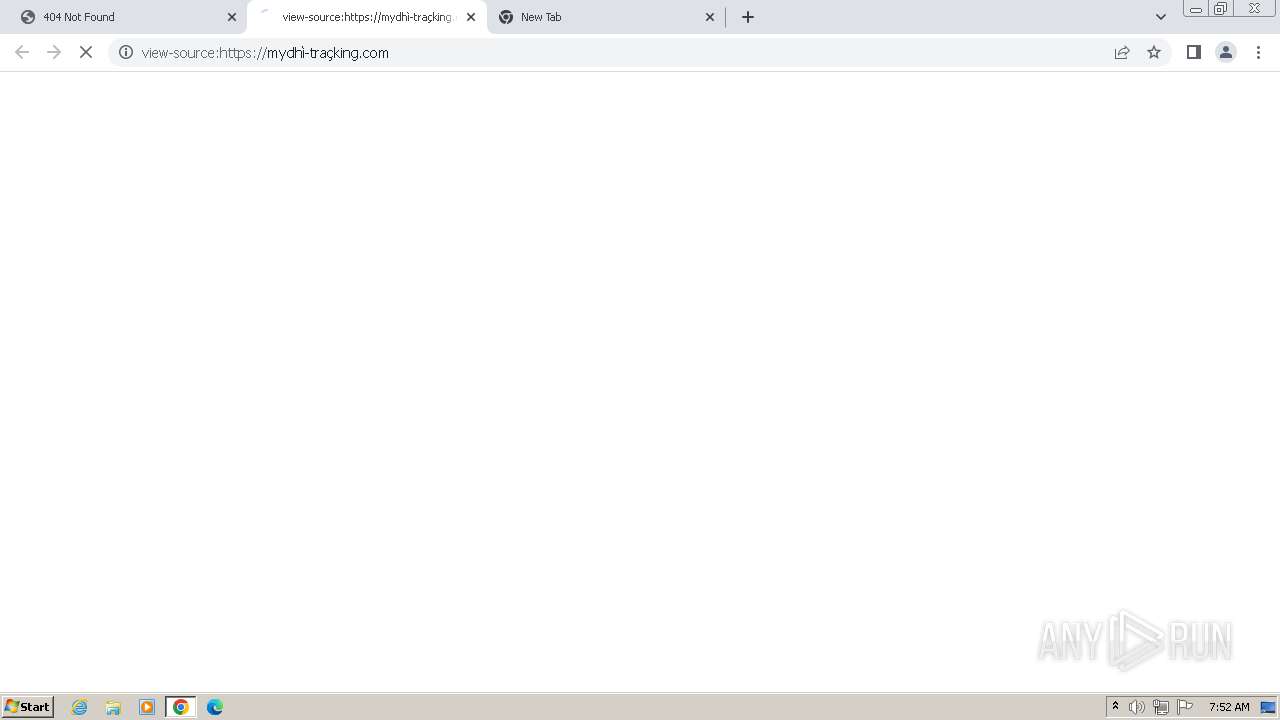The image size is (1280, 720).
Task: Open Action Center flag icon
Action: pos(1185,707)
